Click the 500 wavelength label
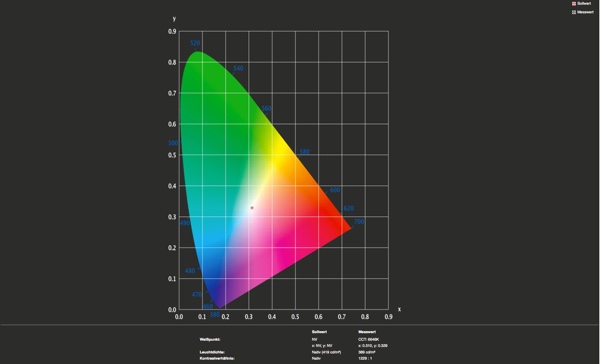600x364 pixels. coord(173,143)
